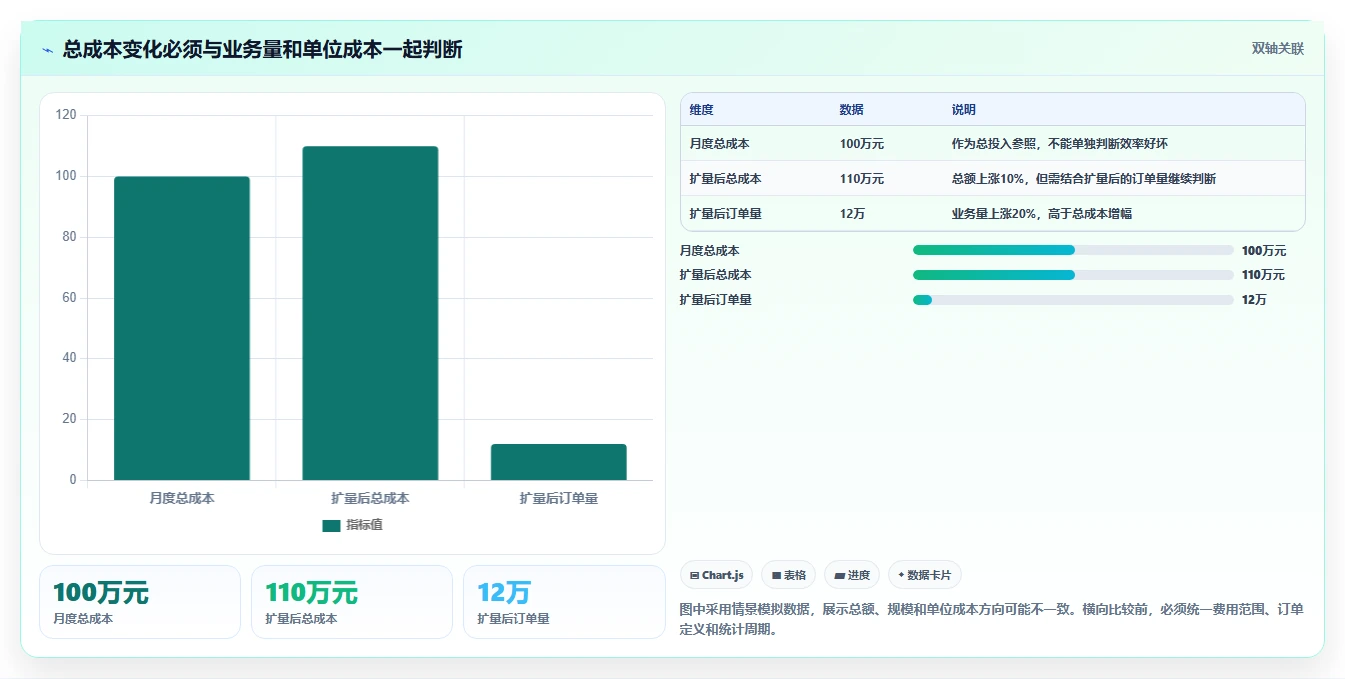Click the 月度总成本 chart bar
Viewport: 1345px width, 679px height.
pyautogui.click(x=182, y=328)
